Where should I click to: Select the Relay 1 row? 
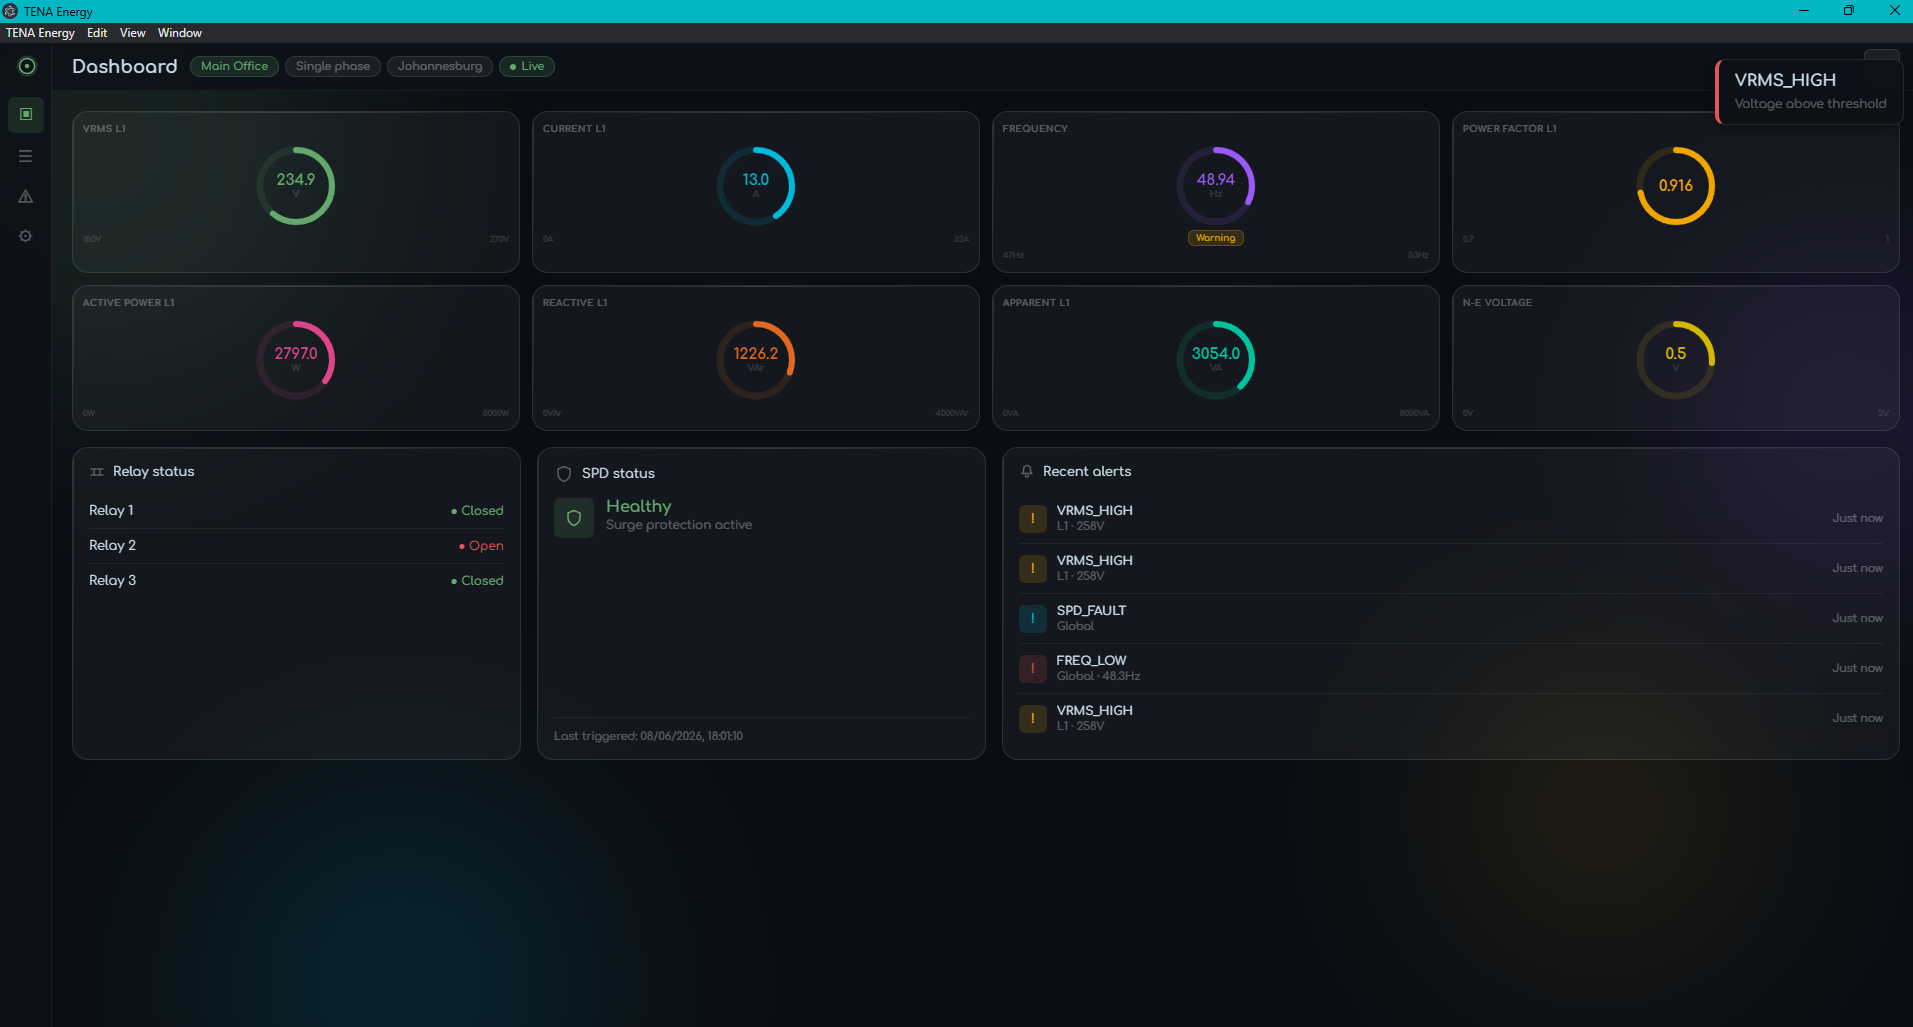coord(296,510)
